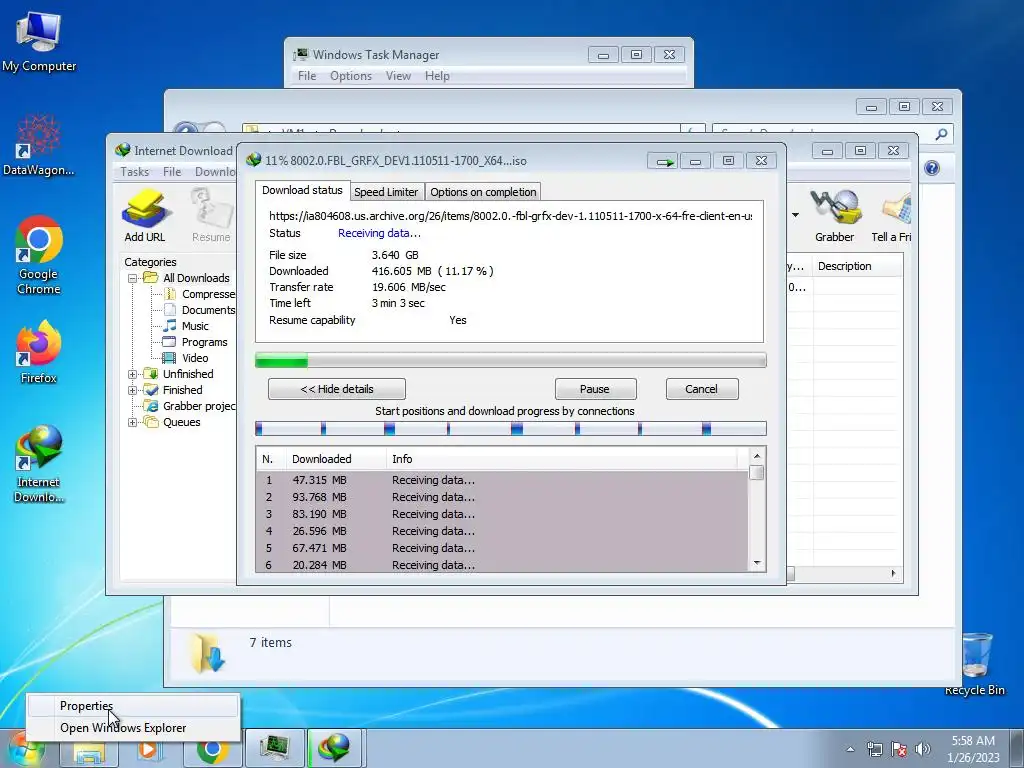
Task: Click the network tray icon
Action: [x=874, y=749]
